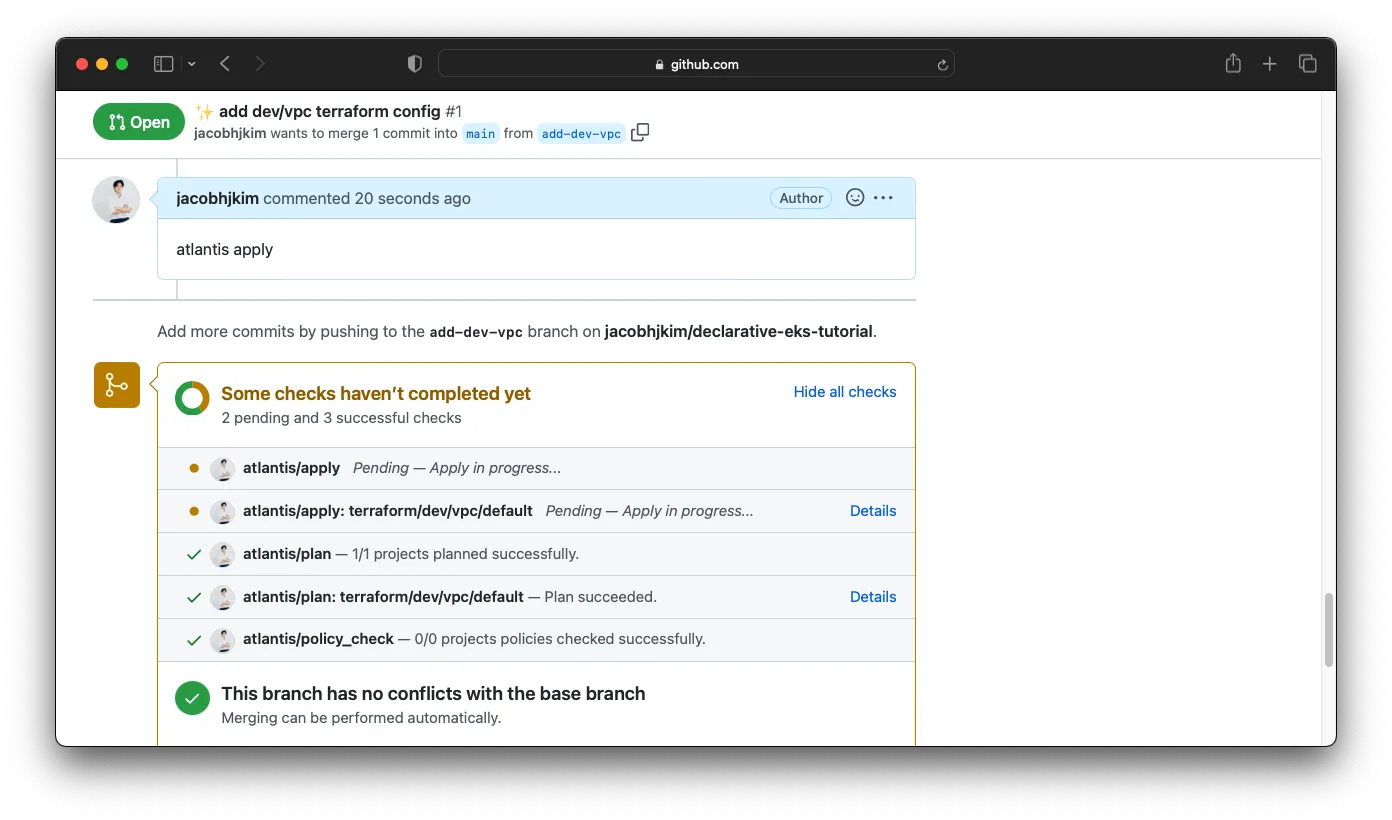Go back using Safari's back arrow
Viewport: 1392px width, 820px height.
coord(225,64)
